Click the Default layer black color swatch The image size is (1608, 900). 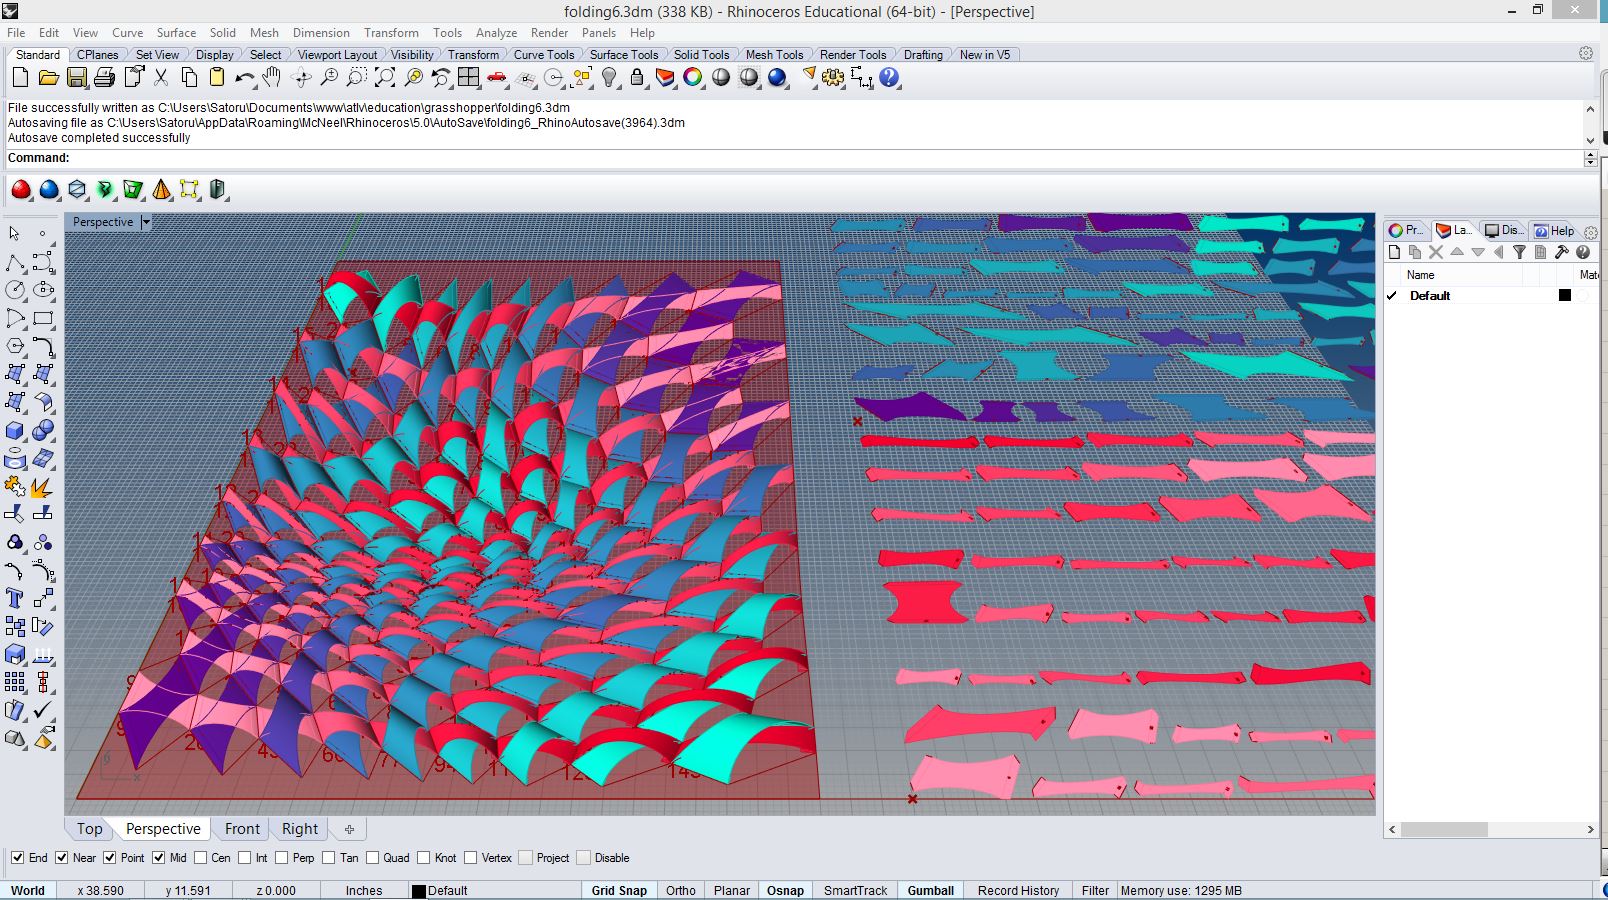pyautogui.click(x=1565, y=295)
